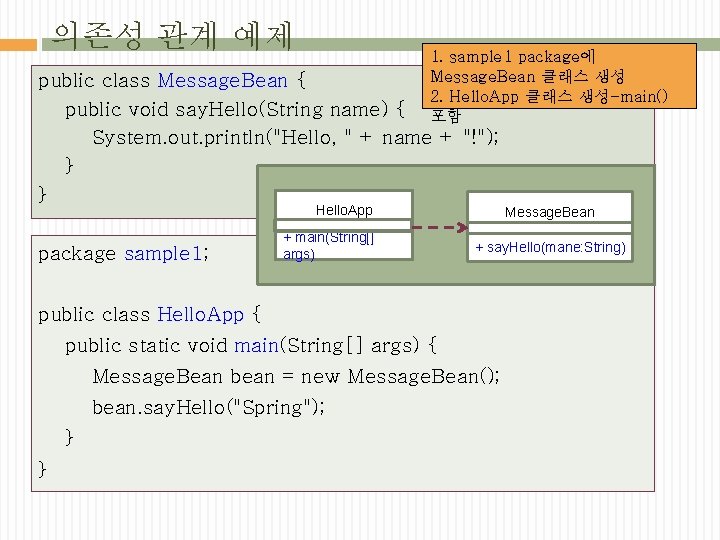Click the bean.sayHello("Spring"); line
Image resolution: width=720 pixels, height=540 pixels.
[208, 407]
